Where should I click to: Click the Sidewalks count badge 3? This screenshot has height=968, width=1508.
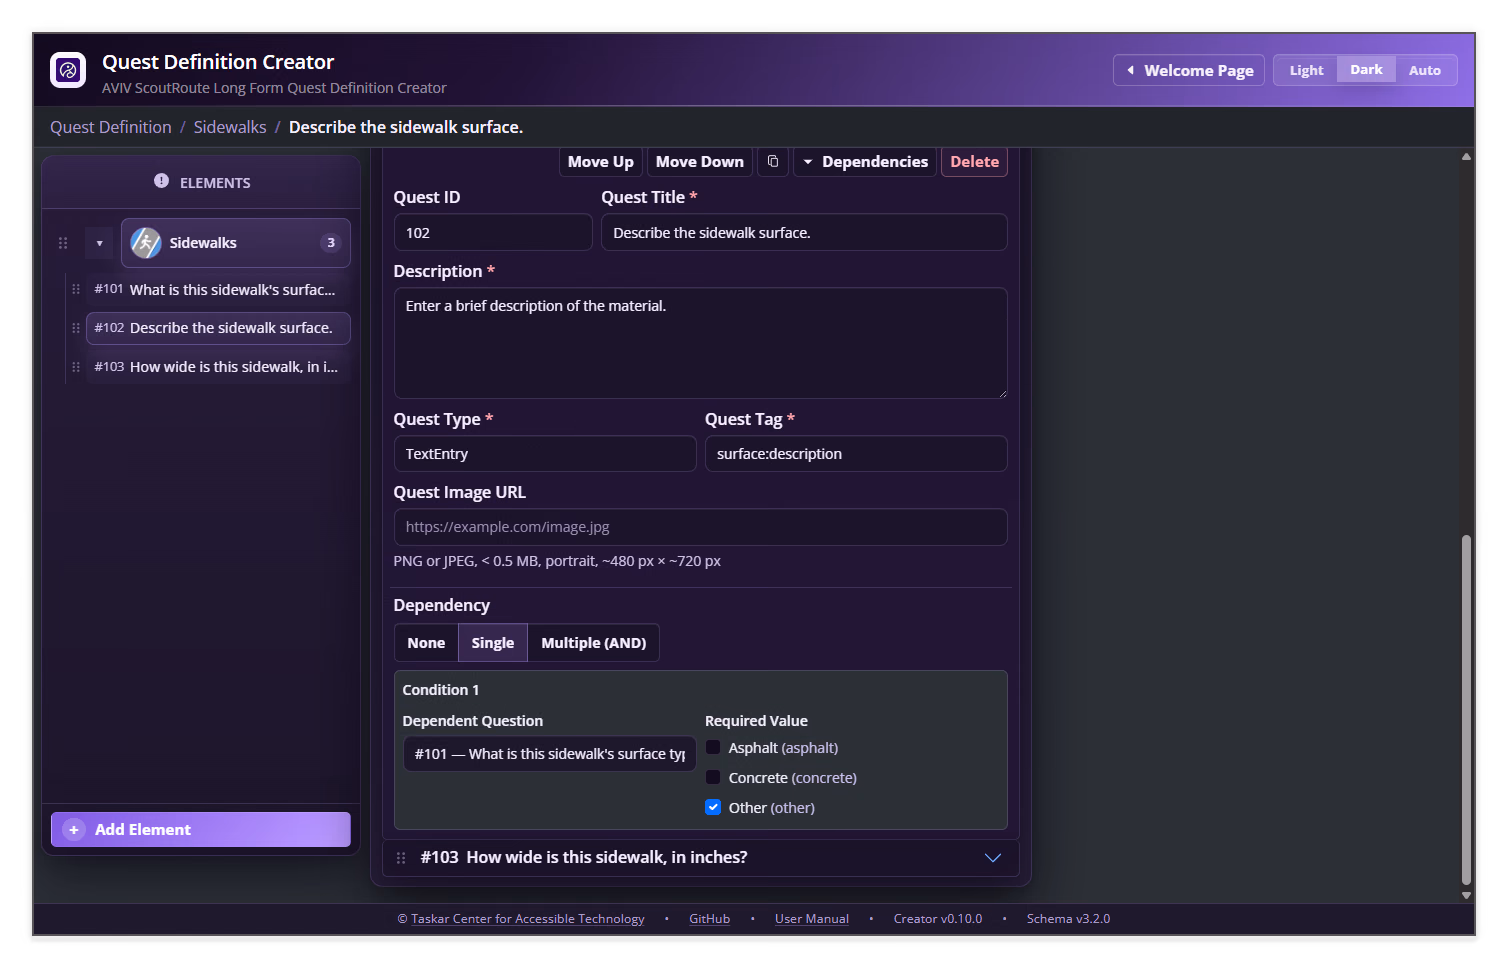click(331, 243)
